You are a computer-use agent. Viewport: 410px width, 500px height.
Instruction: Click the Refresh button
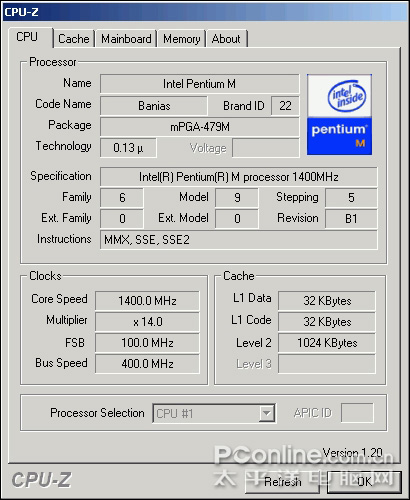tap(282, 482)
